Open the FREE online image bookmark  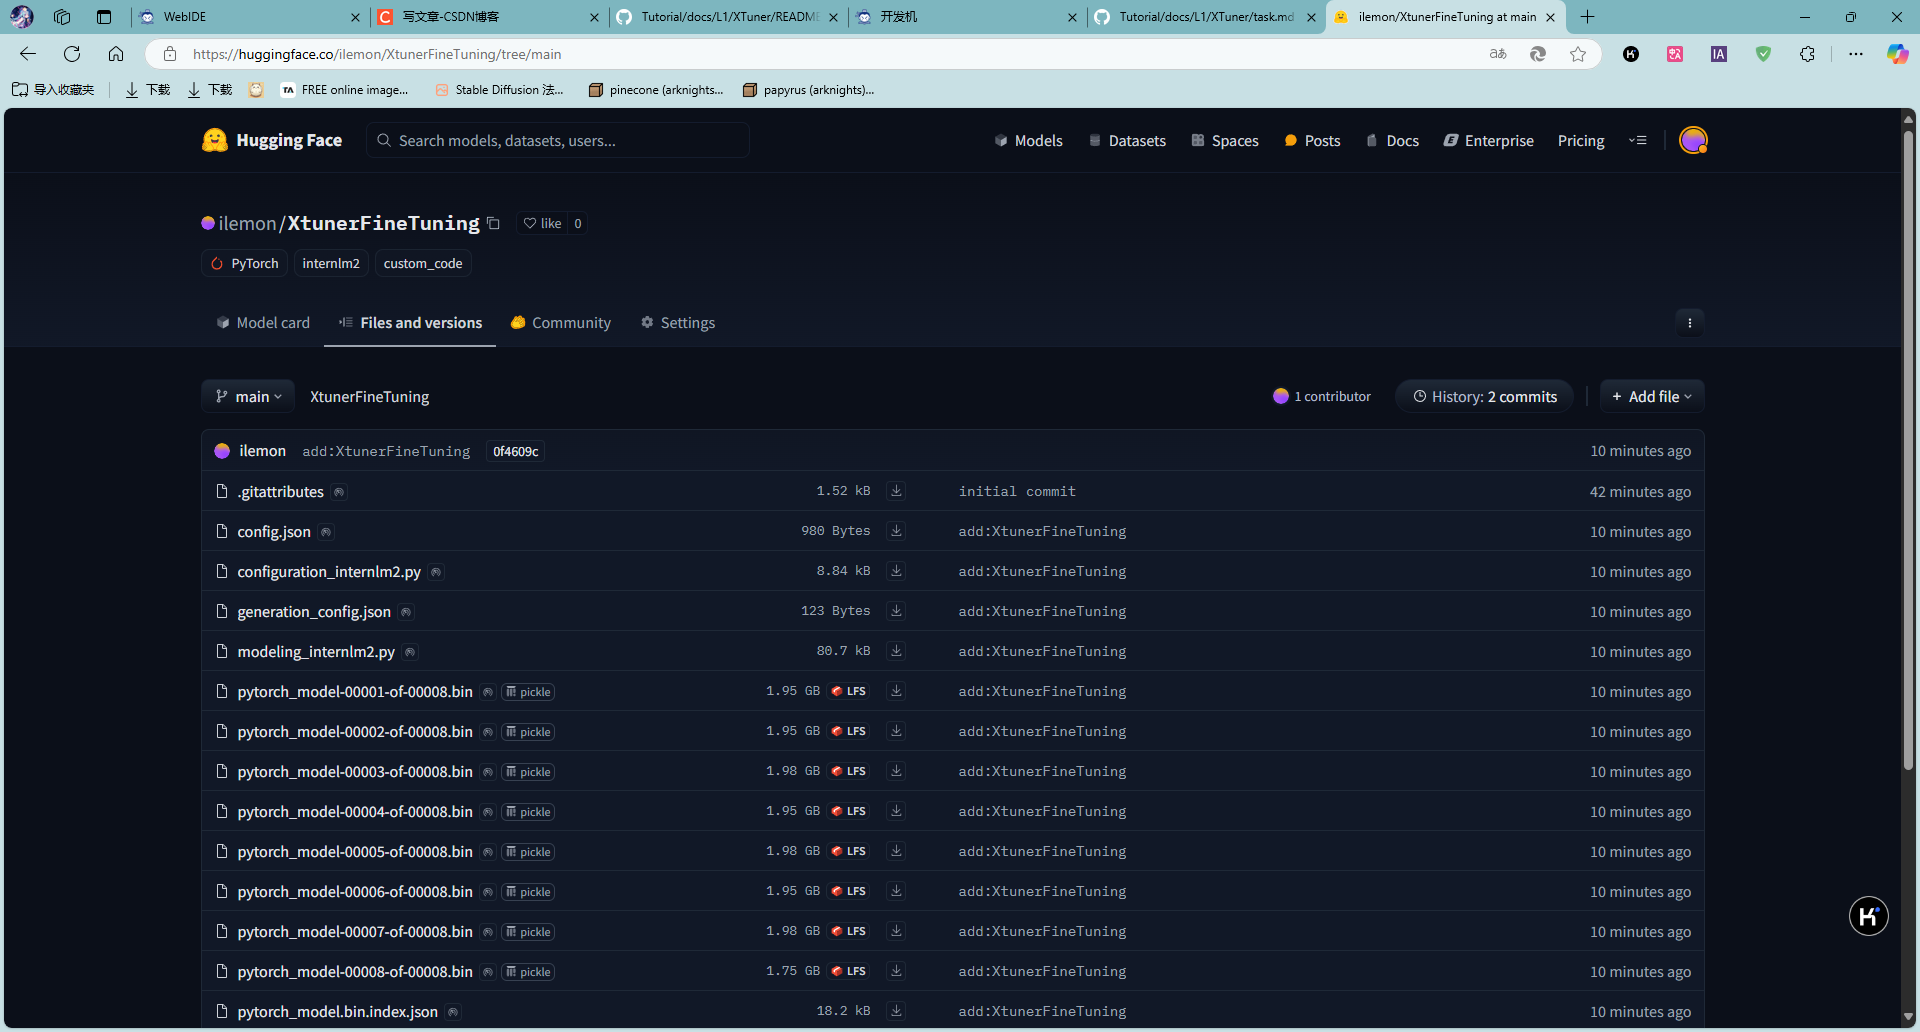point(345,90)
